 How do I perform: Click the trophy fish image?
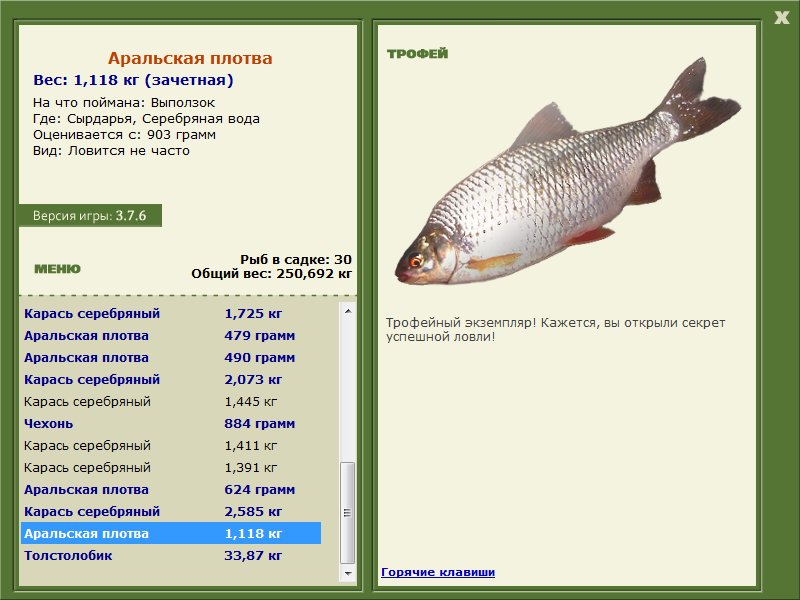567,173
